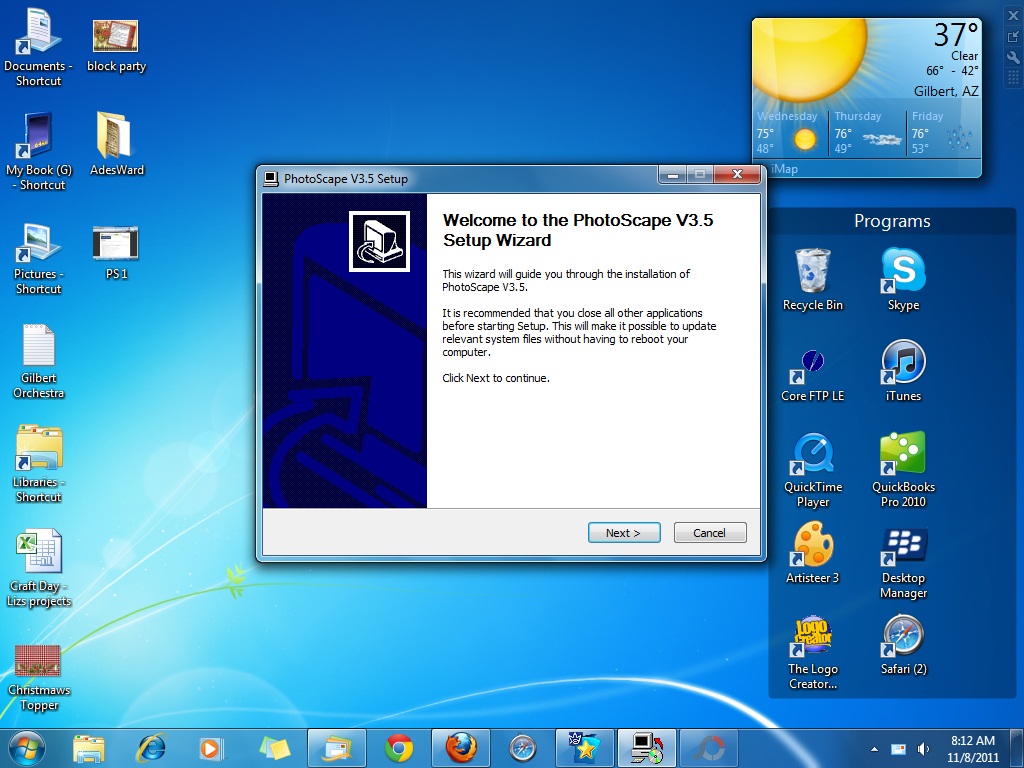Switch to Firefox in the taskbar

[460, 748]
